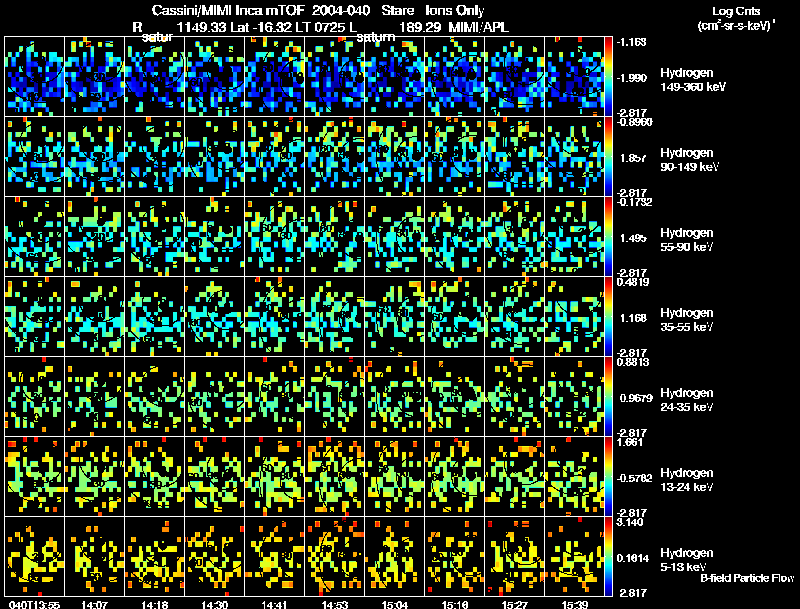Select the 35-55 keV panel at 15:39
Viewport: 800px width, 609px height.
[574, 317]
